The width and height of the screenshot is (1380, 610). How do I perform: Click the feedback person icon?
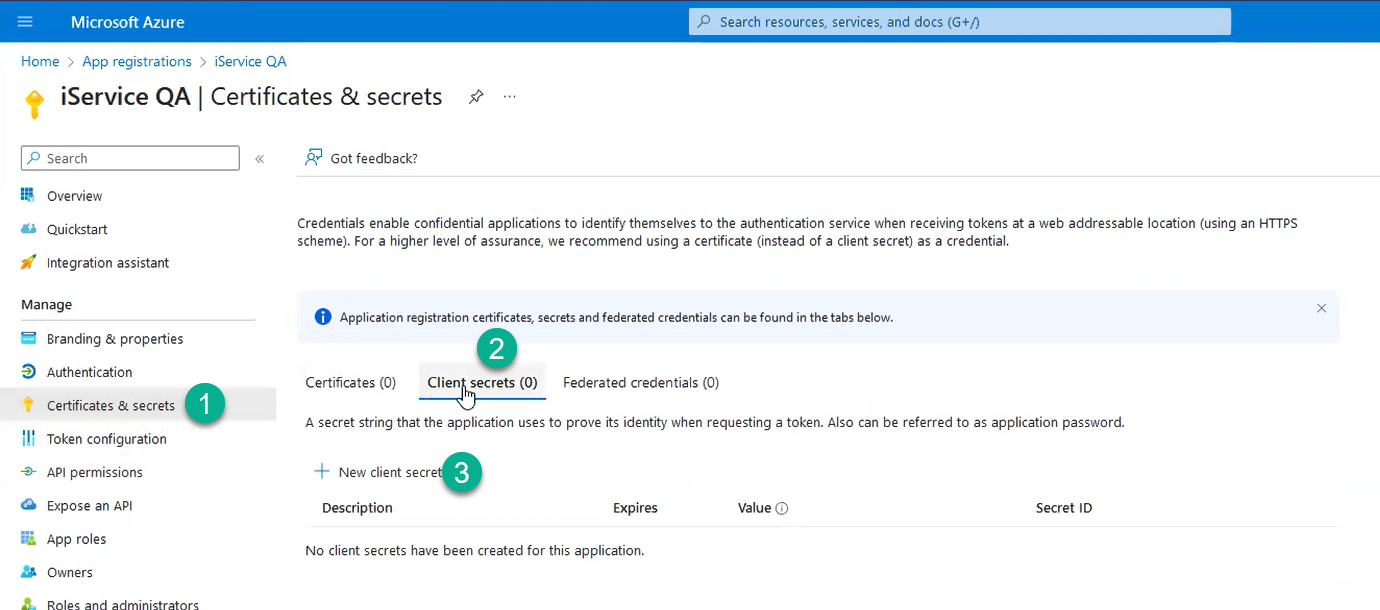314,158
